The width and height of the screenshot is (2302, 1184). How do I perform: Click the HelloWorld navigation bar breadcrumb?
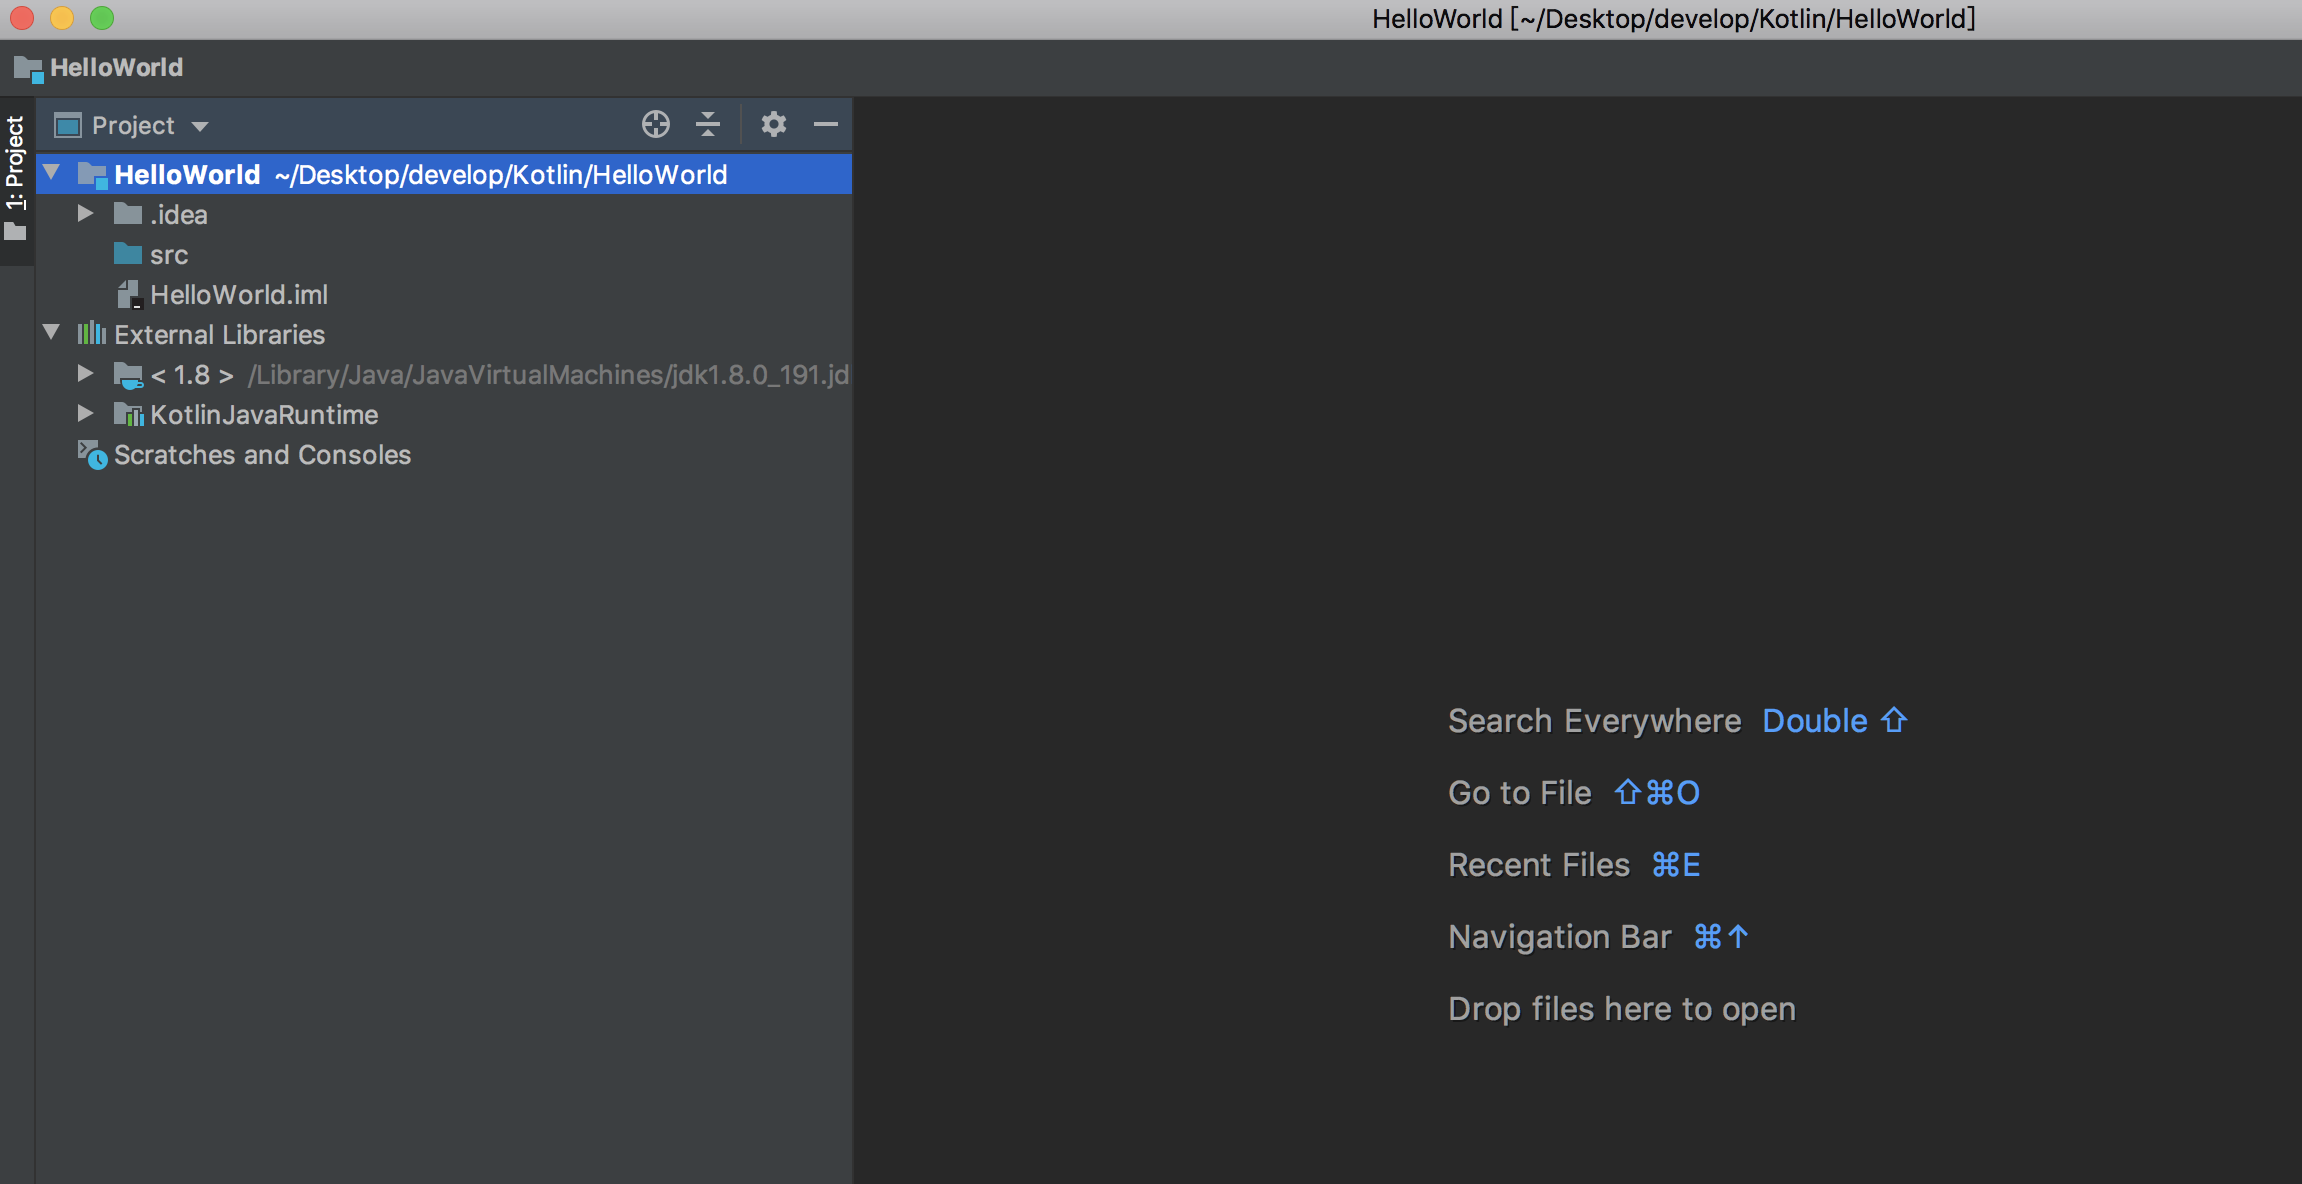coord(116,67)
